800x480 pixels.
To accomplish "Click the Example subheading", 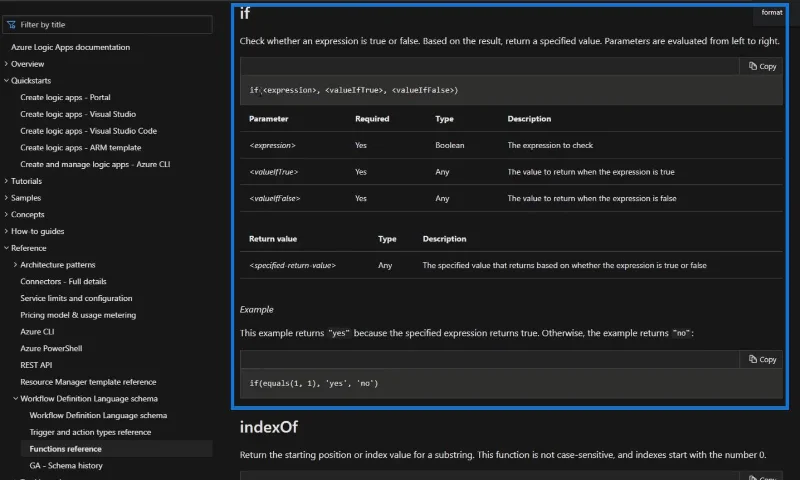I will tap(257, 310).
